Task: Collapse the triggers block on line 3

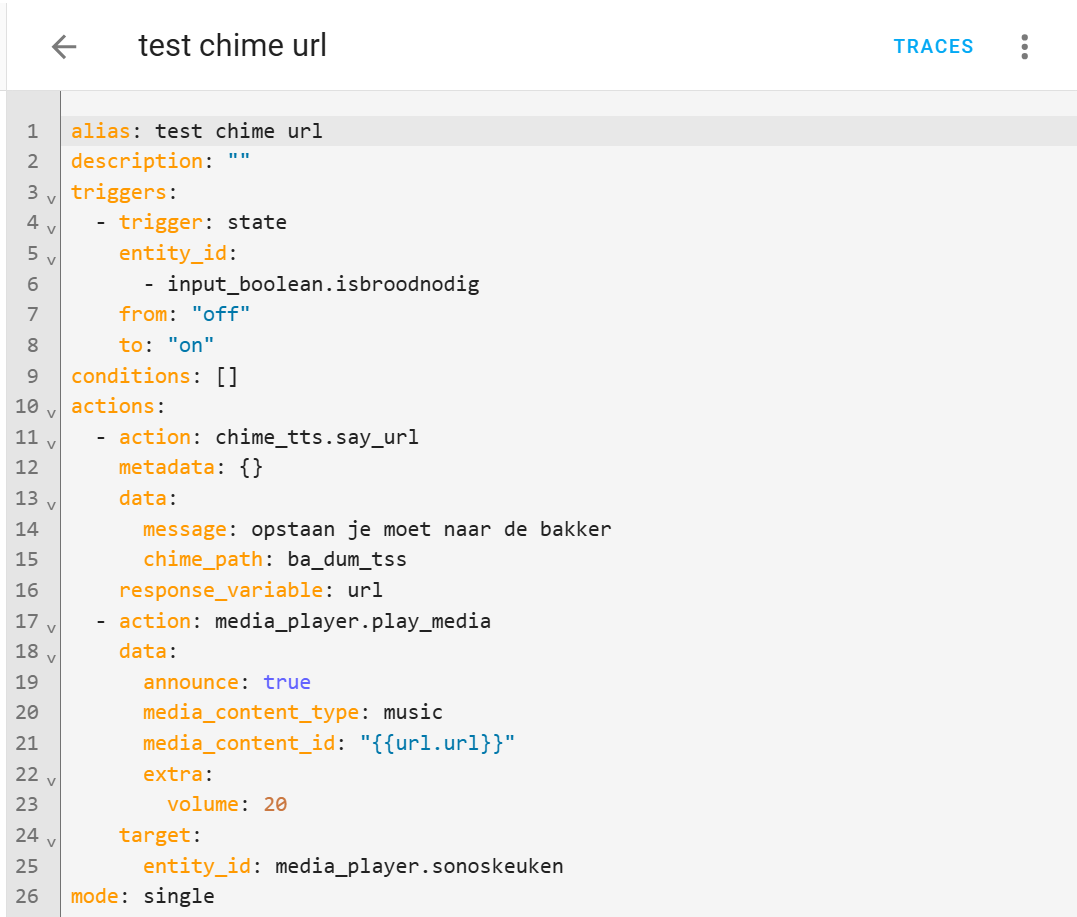Action: coord(52,199)
